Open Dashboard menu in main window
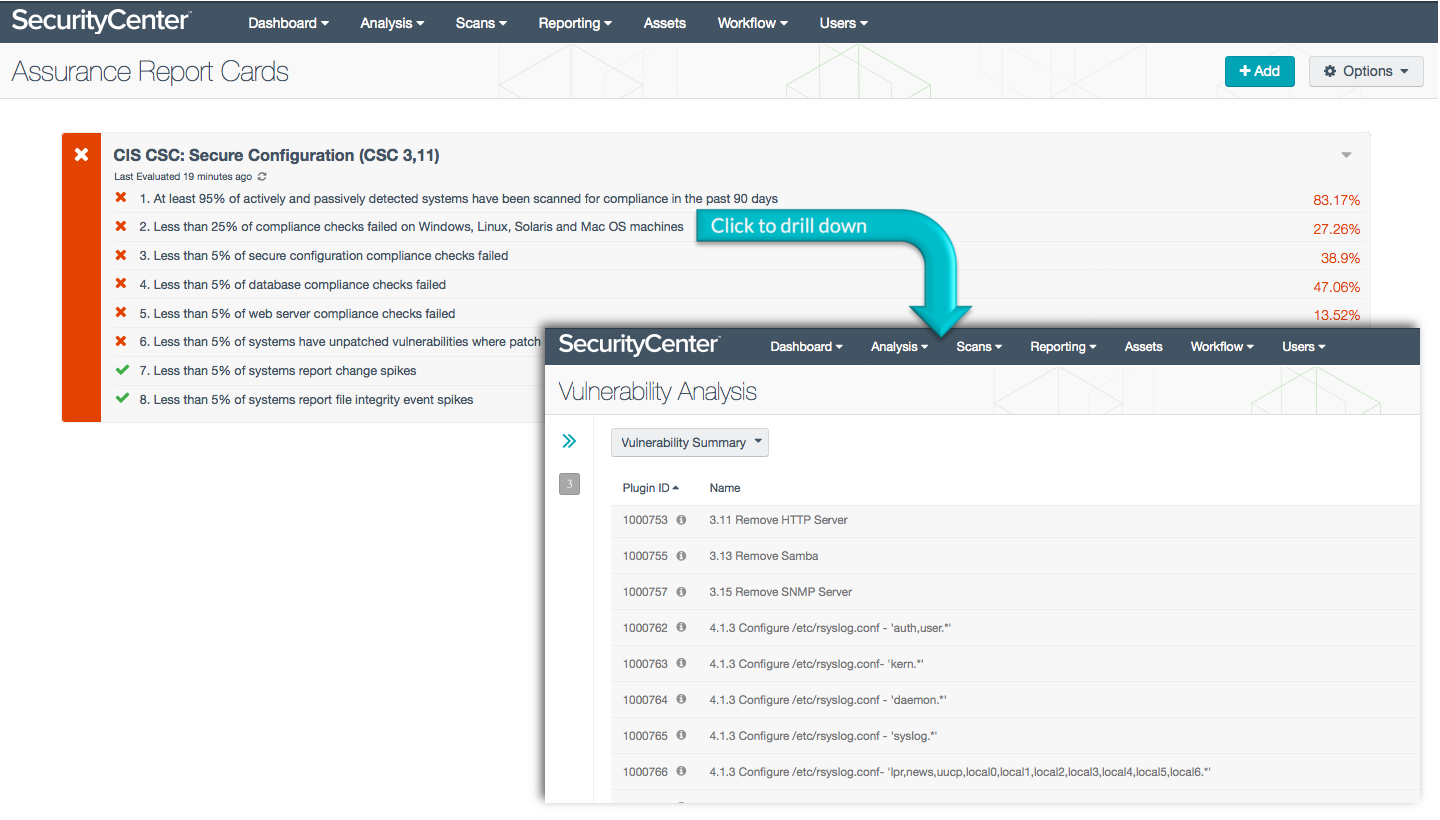The image size is (1440, 820). coord(288,23)
